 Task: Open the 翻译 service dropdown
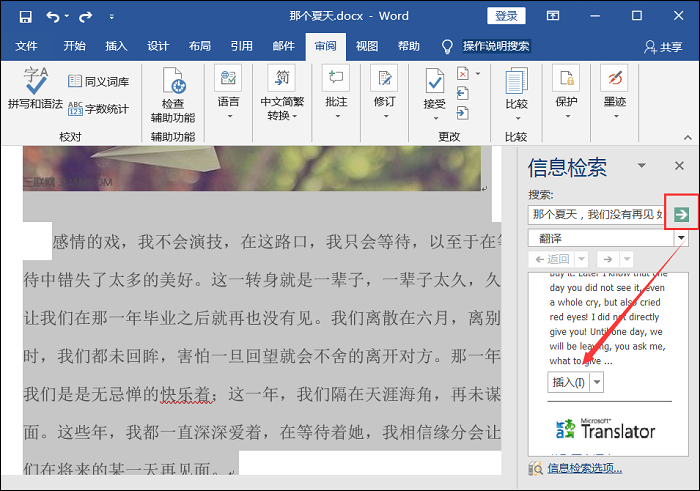(681, 238)
